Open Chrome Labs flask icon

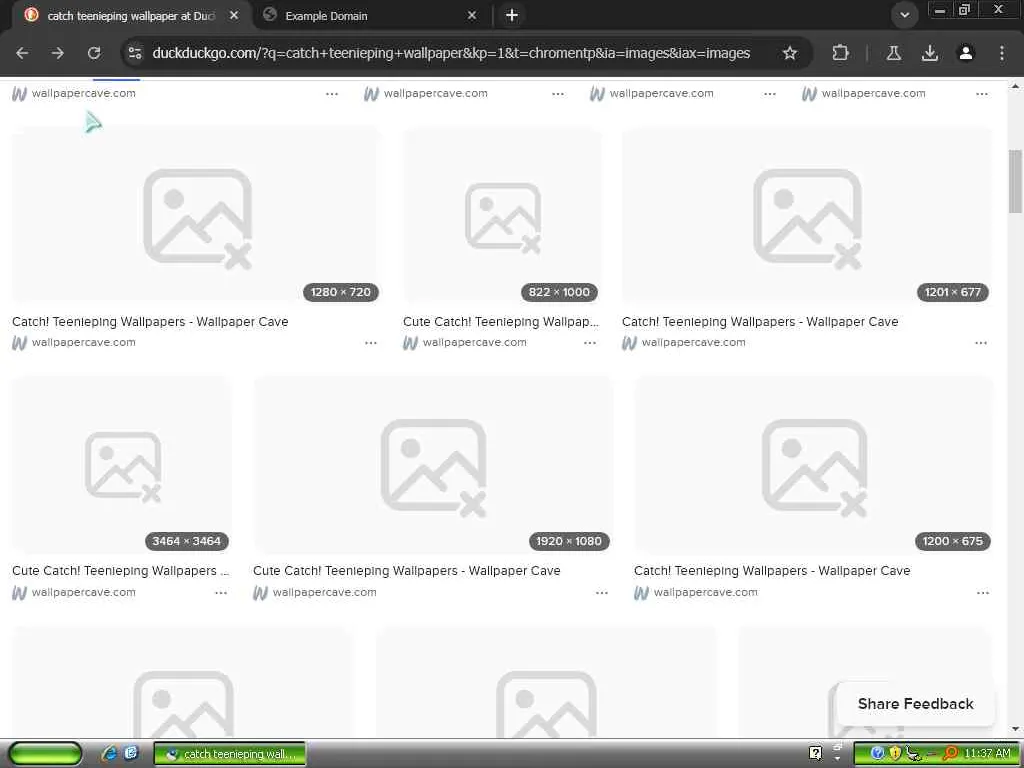(x=893, y=53)
